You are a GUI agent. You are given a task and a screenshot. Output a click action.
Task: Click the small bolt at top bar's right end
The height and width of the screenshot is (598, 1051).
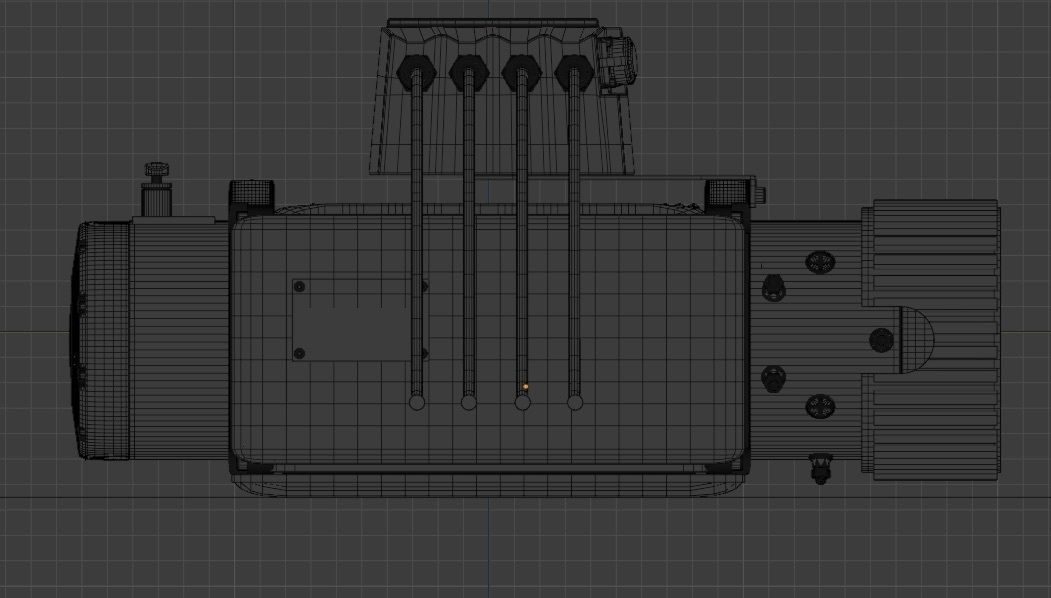click(x=761, y=195)
